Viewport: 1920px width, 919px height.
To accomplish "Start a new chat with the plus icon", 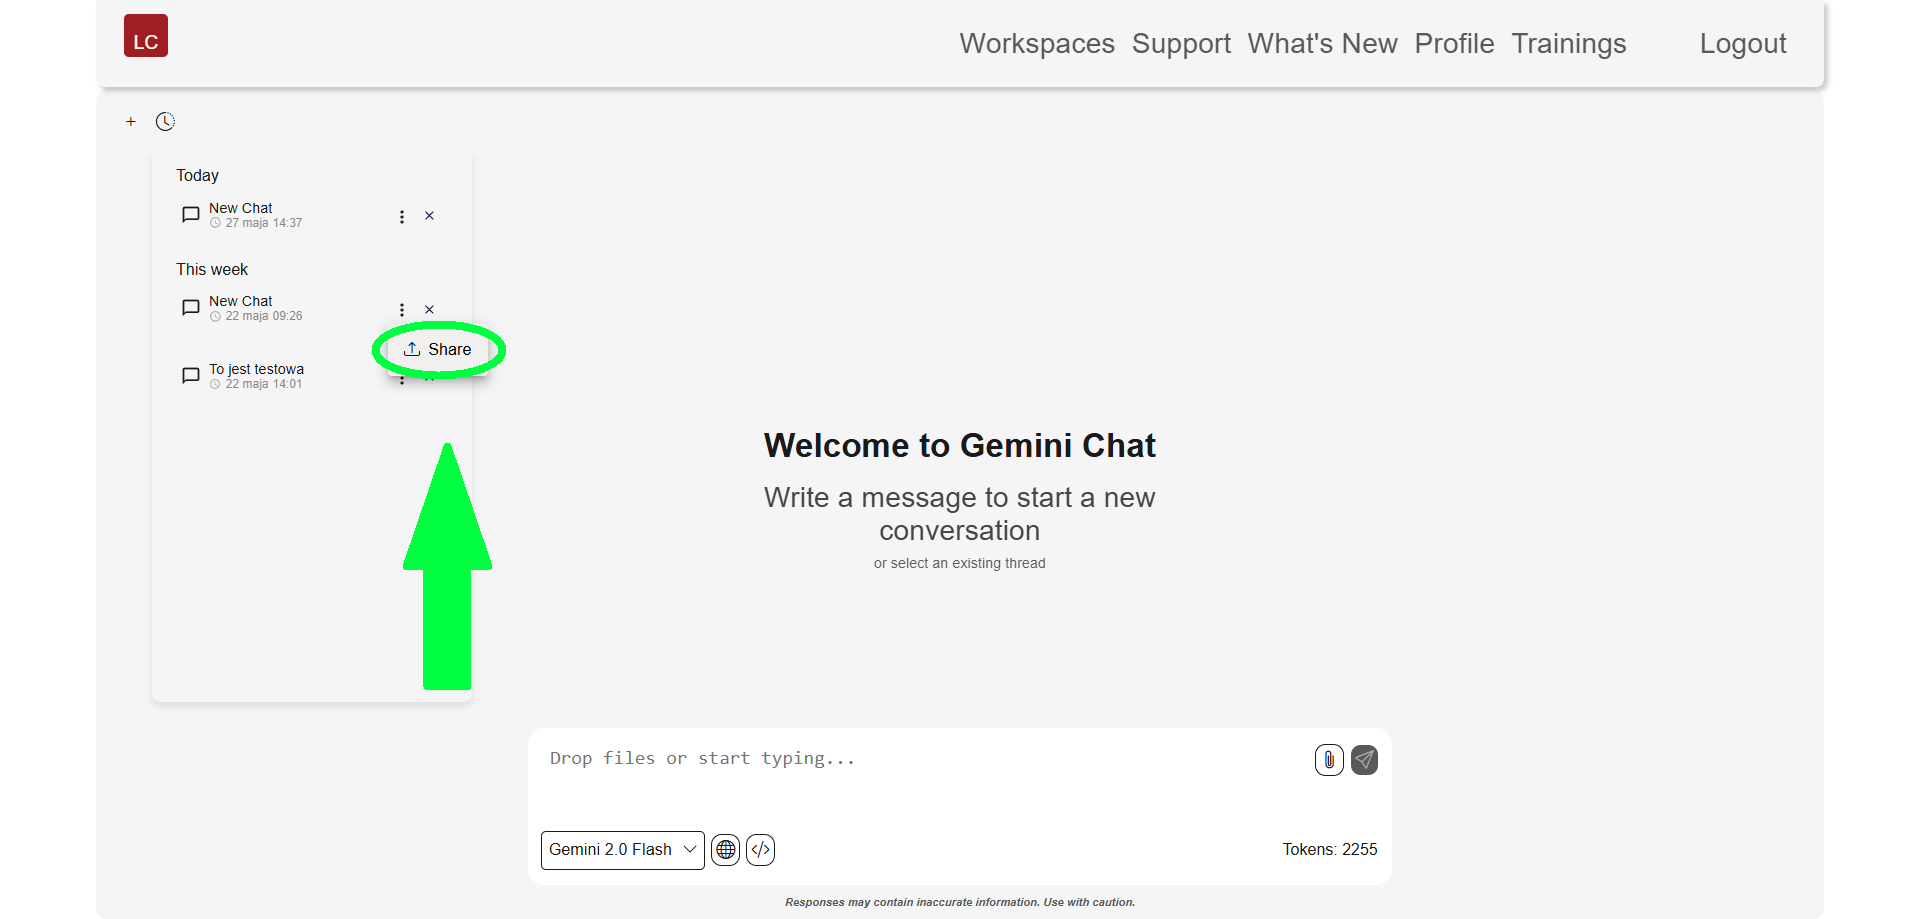I will (x=131, y=122).
